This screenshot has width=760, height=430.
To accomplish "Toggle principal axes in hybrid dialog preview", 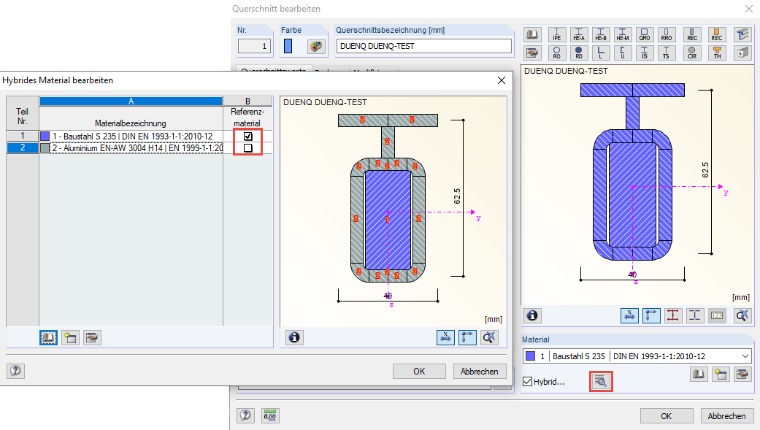I will pos(445,337).
